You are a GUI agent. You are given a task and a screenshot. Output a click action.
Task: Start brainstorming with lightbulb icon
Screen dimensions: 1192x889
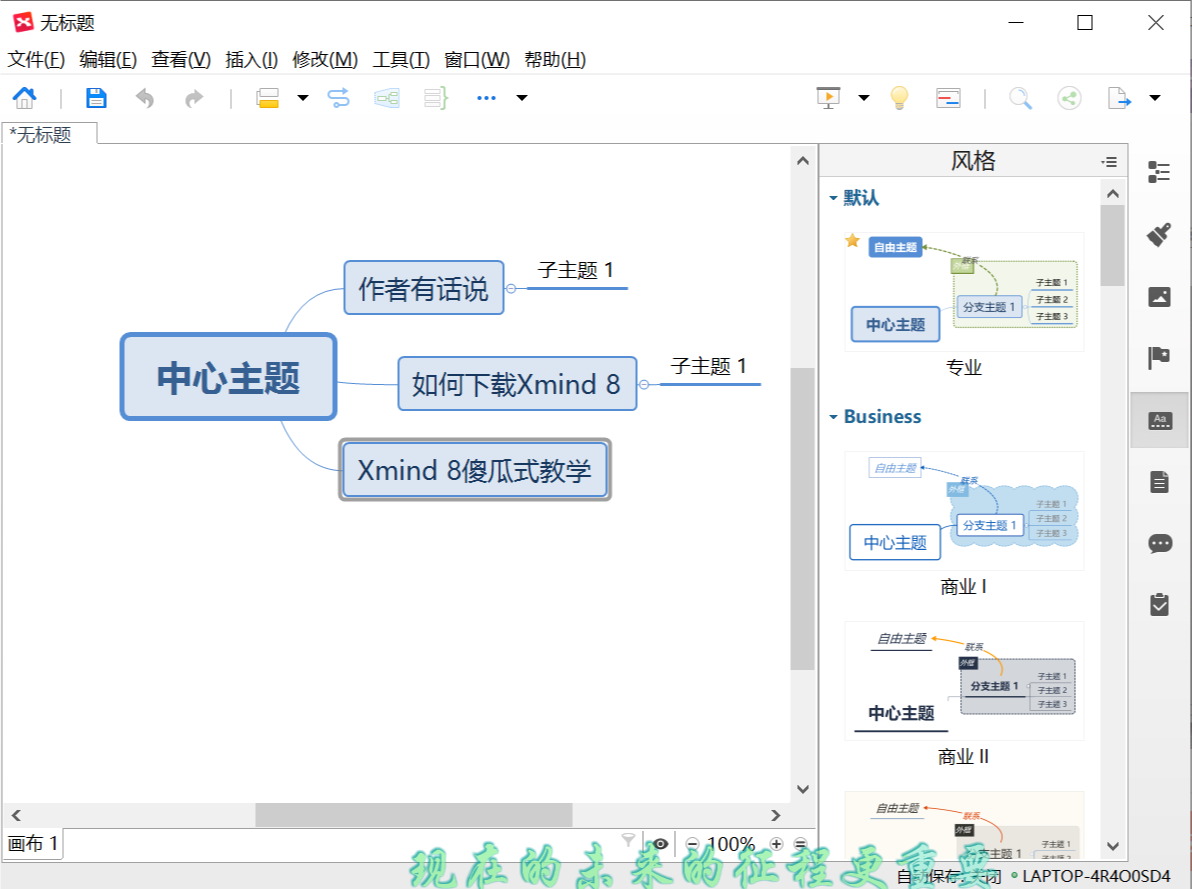(899, 97)
